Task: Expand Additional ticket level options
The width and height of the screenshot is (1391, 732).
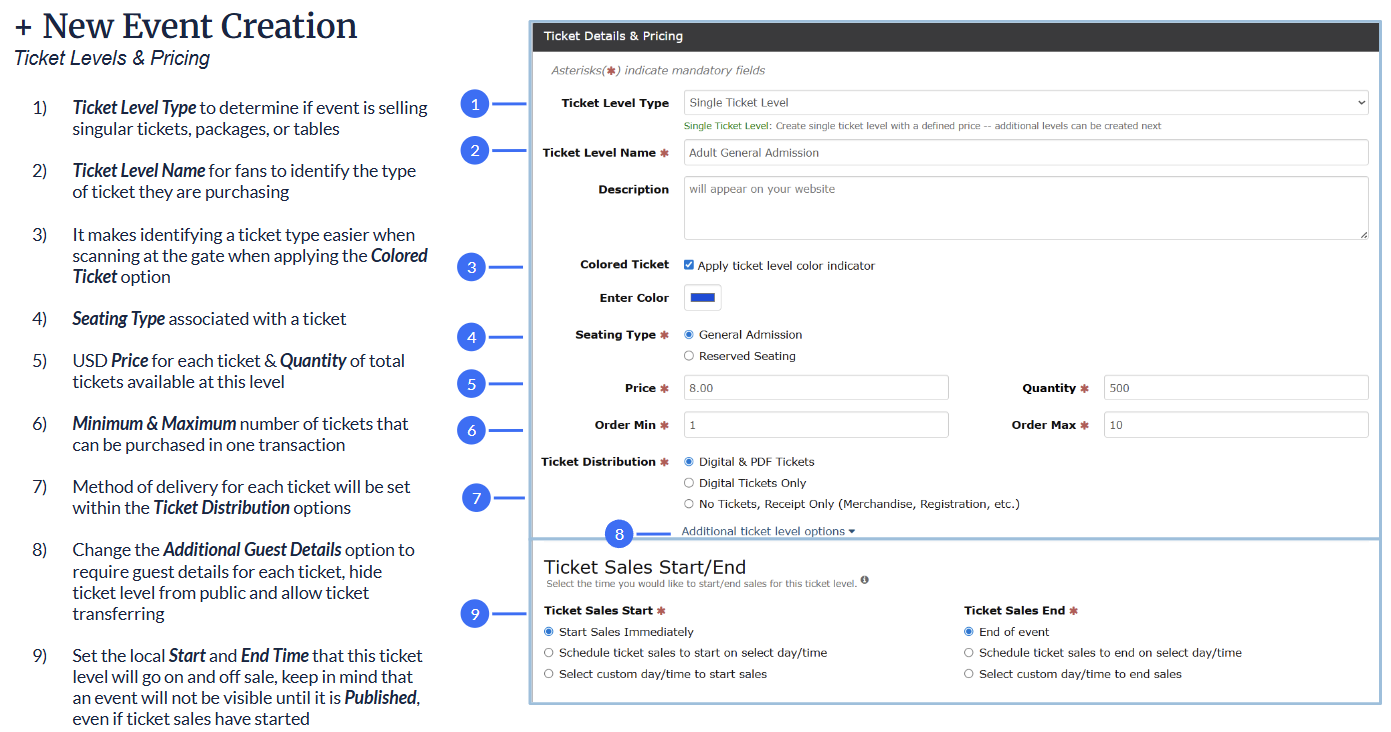Action: (x=767, y=531)
